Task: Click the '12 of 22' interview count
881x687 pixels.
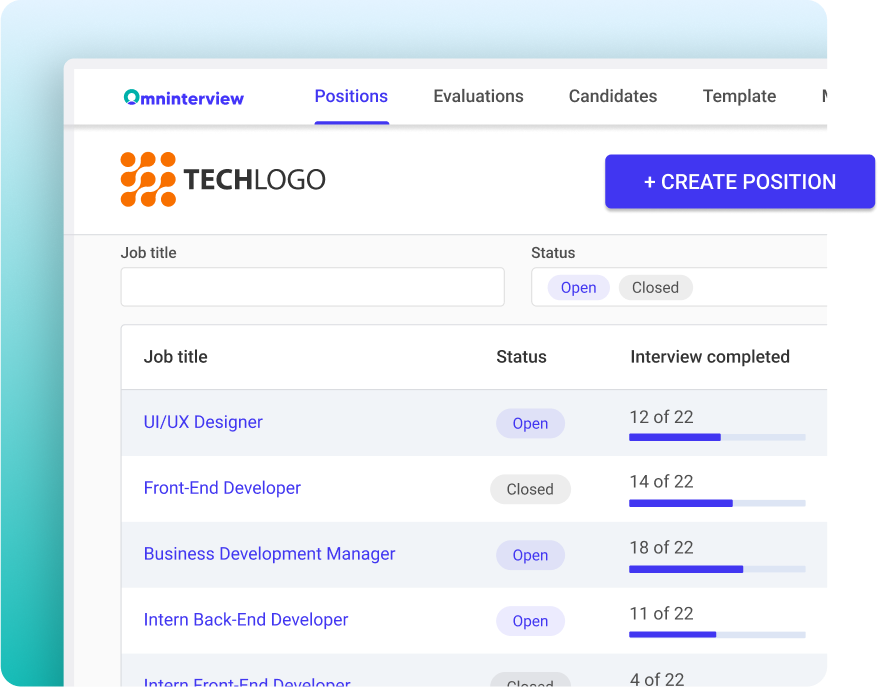Action: coord(661,417)
